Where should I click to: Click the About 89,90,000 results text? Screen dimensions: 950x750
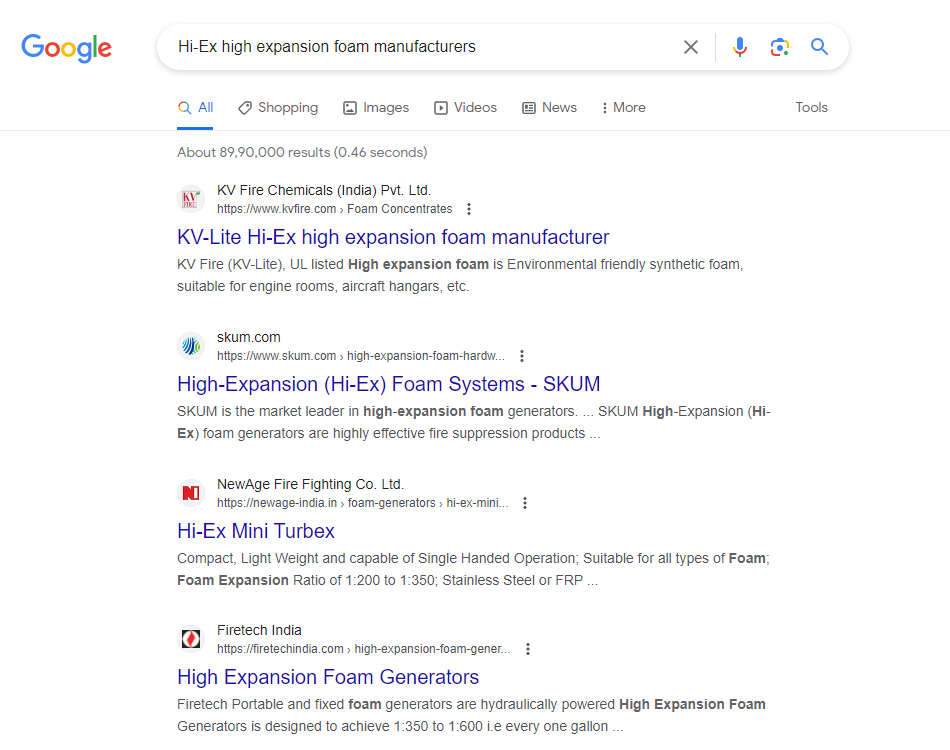coord(302,153)
